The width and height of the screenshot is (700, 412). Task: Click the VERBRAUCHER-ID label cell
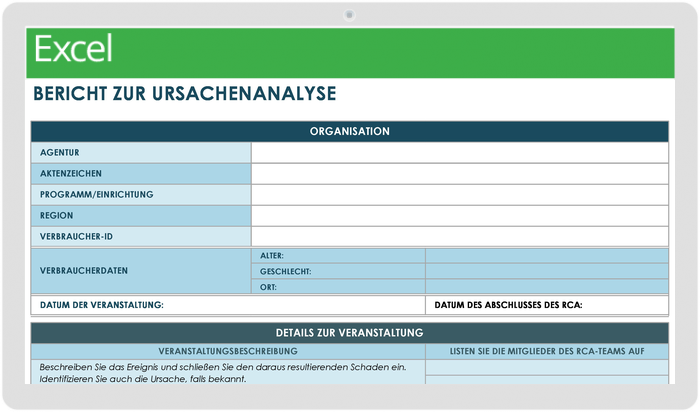coord(141,236)
